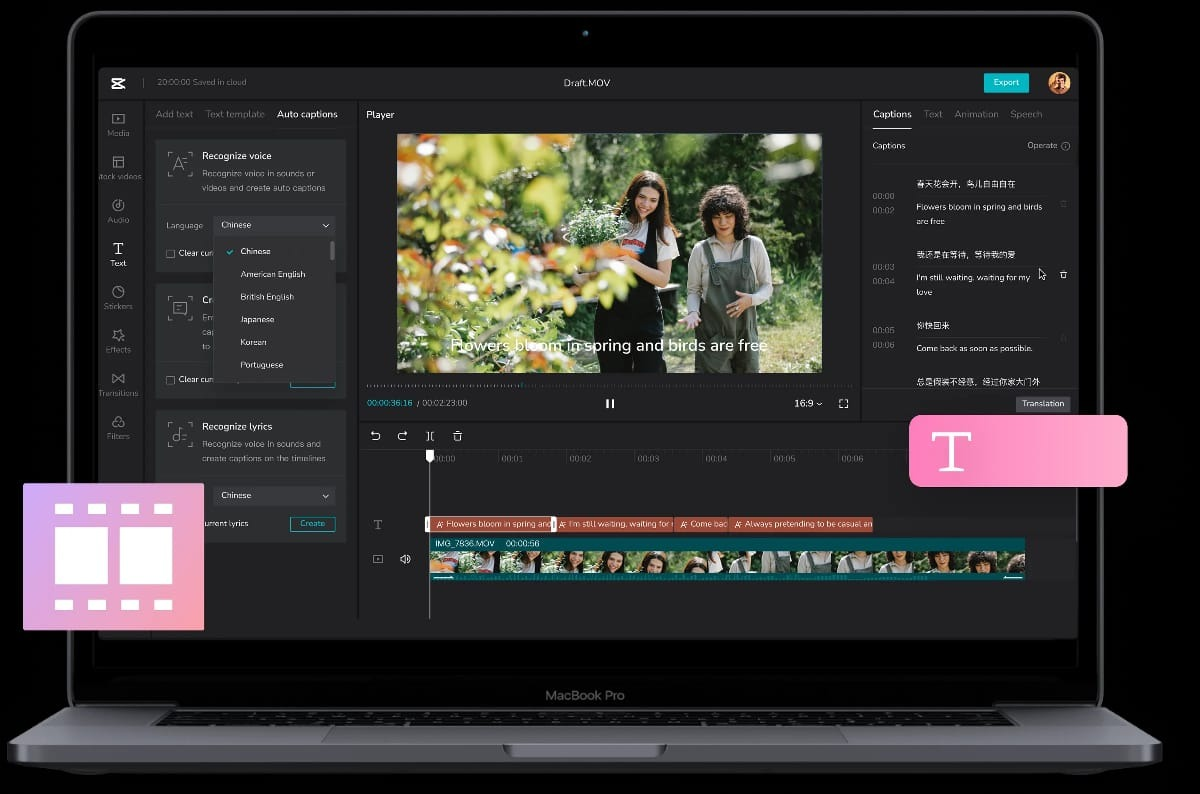The width and height of the screenshot is (1200, 794).
Task: Switch to the Auto captions tab
Action: pos(307,114)
